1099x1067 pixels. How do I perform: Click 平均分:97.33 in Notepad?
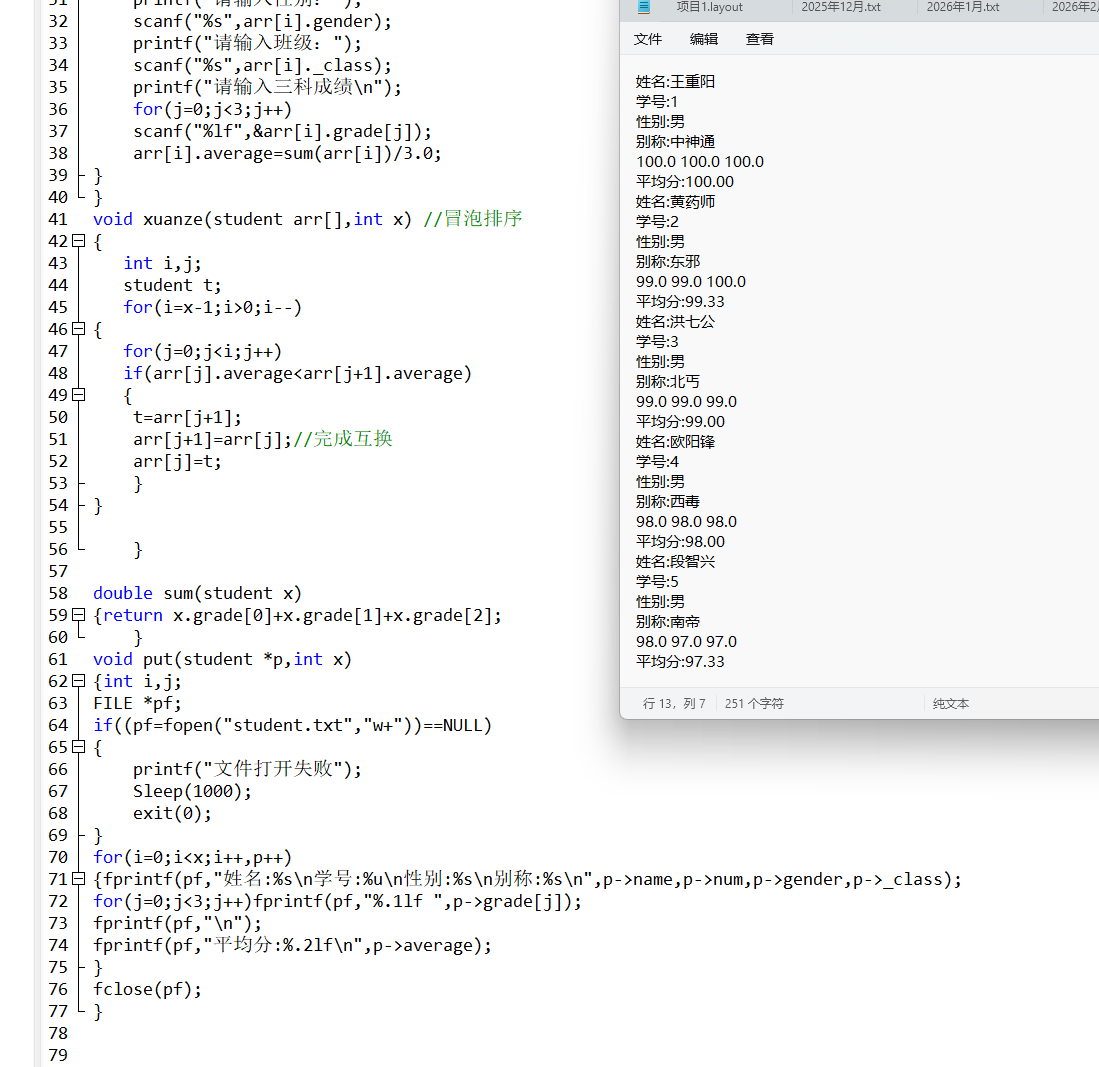pyautogui.click(x=680, y=662)
